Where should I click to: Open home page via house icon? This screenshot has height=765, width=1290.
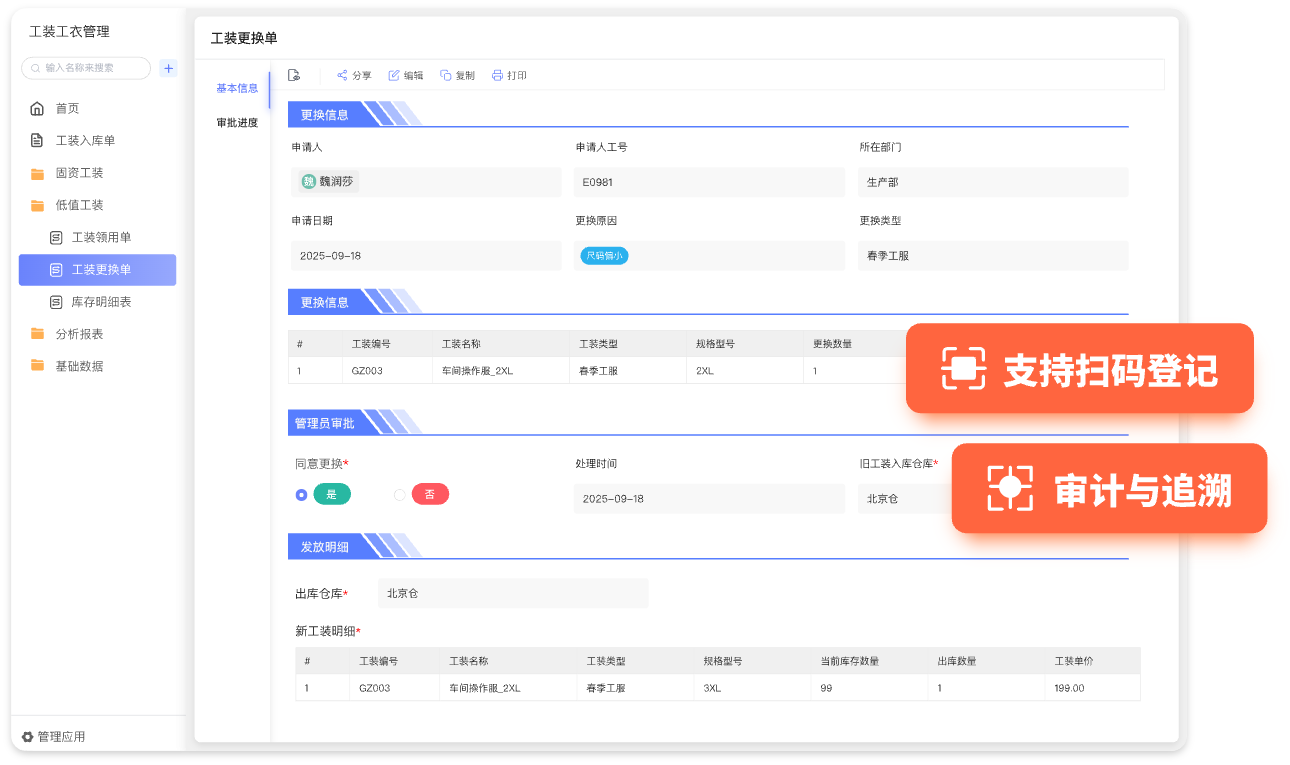37,108
